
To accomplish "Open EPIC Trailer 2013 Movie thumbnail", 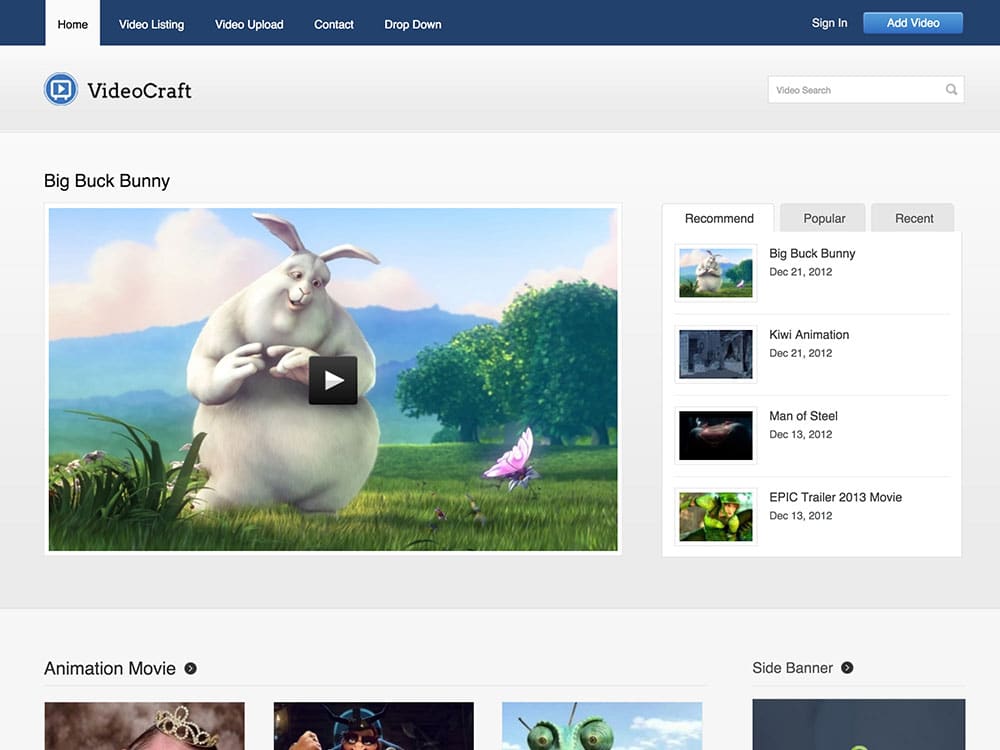I will [x=716, y=517].
